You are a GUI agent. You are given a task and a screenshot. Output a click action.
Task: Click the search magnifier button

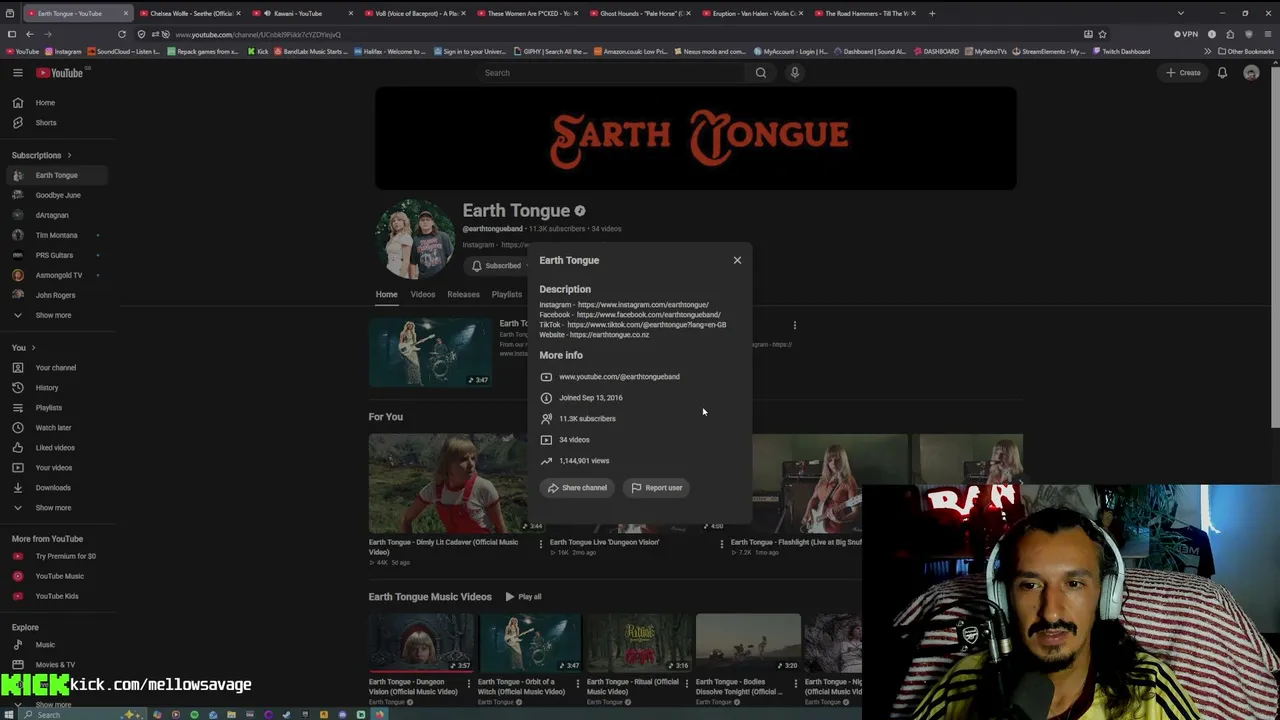[761, 73]
